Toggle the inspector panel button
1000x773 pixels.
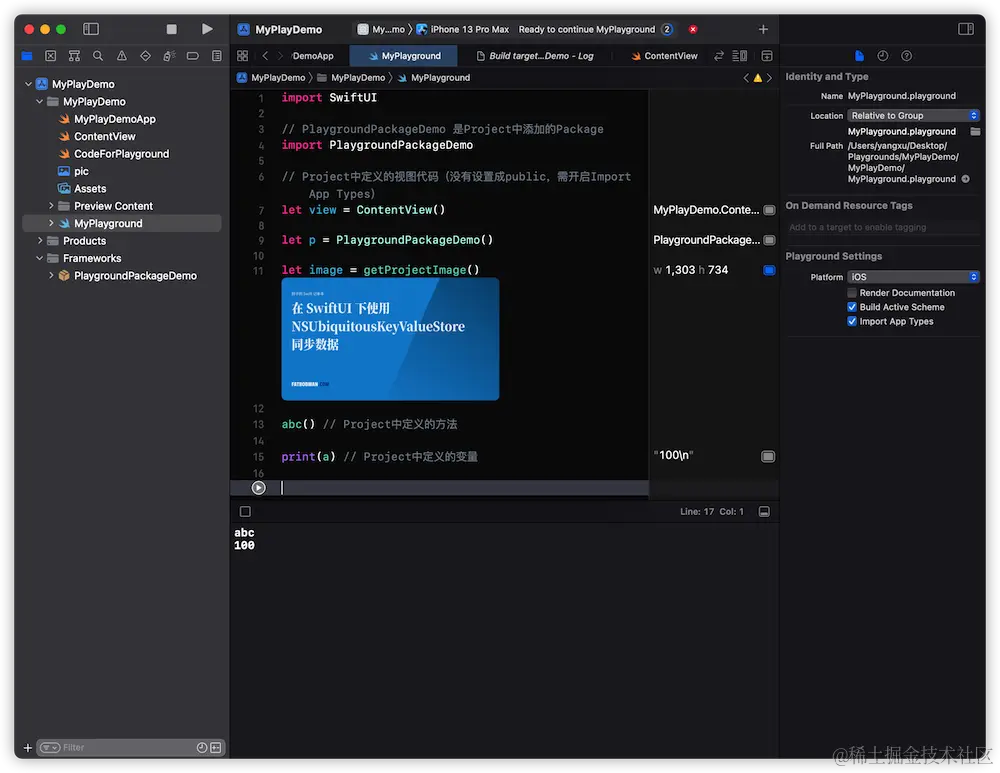(x=966, y=29)
